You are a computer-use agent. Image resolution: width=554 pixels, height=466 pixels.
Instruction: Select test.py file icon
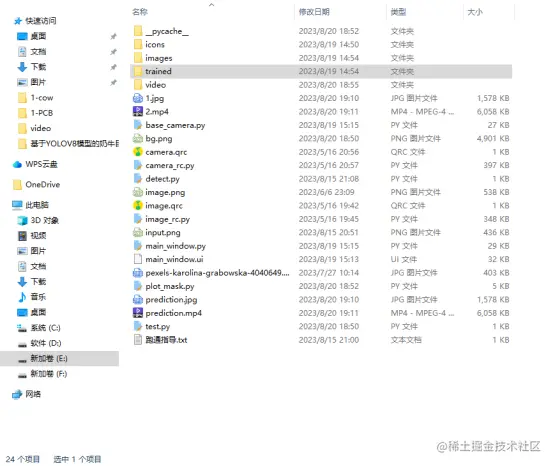(138, 326)
